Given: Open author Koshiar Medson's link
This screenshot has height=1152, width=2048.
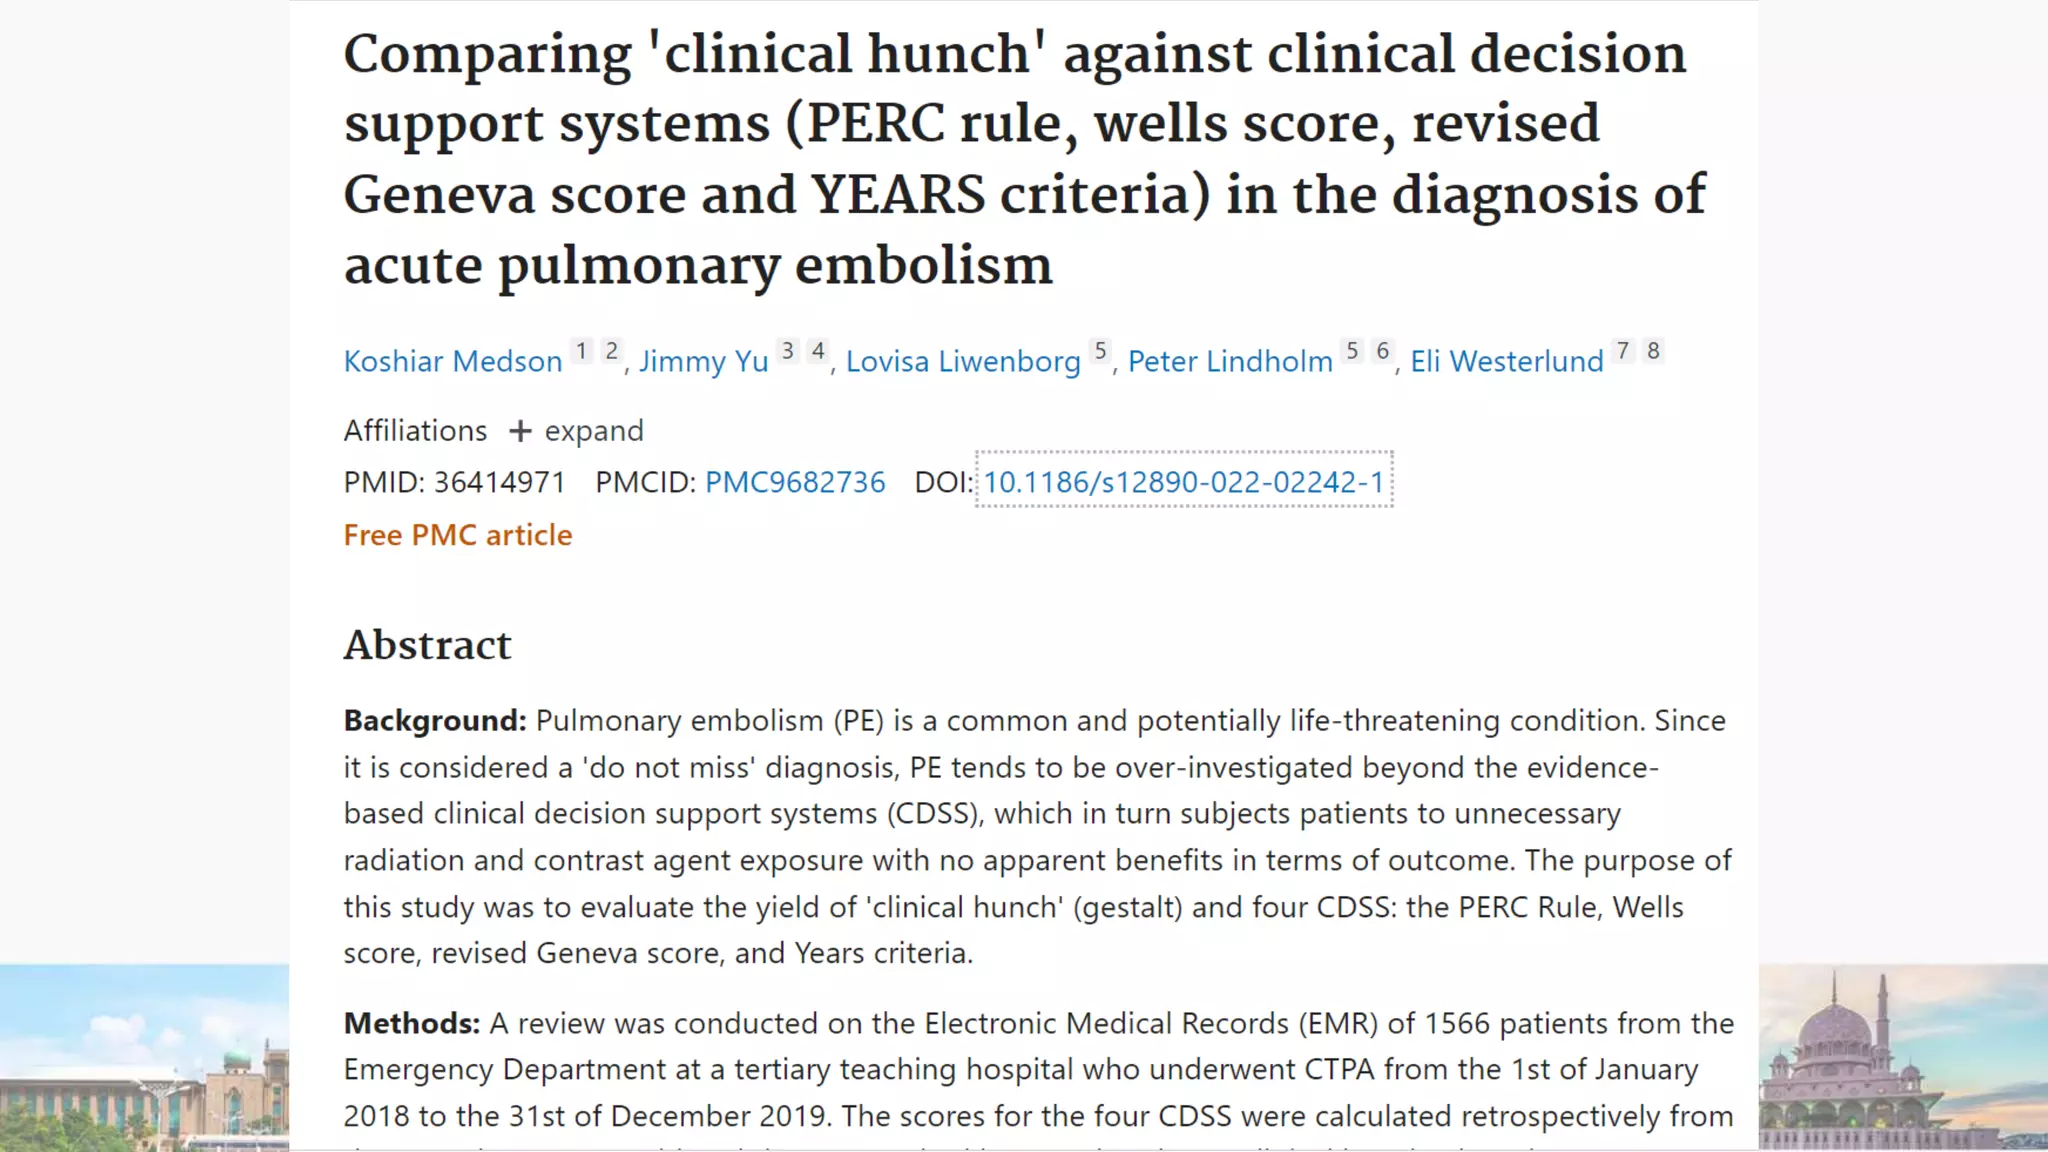Looking at the screenshot, I should pos(453,361).
